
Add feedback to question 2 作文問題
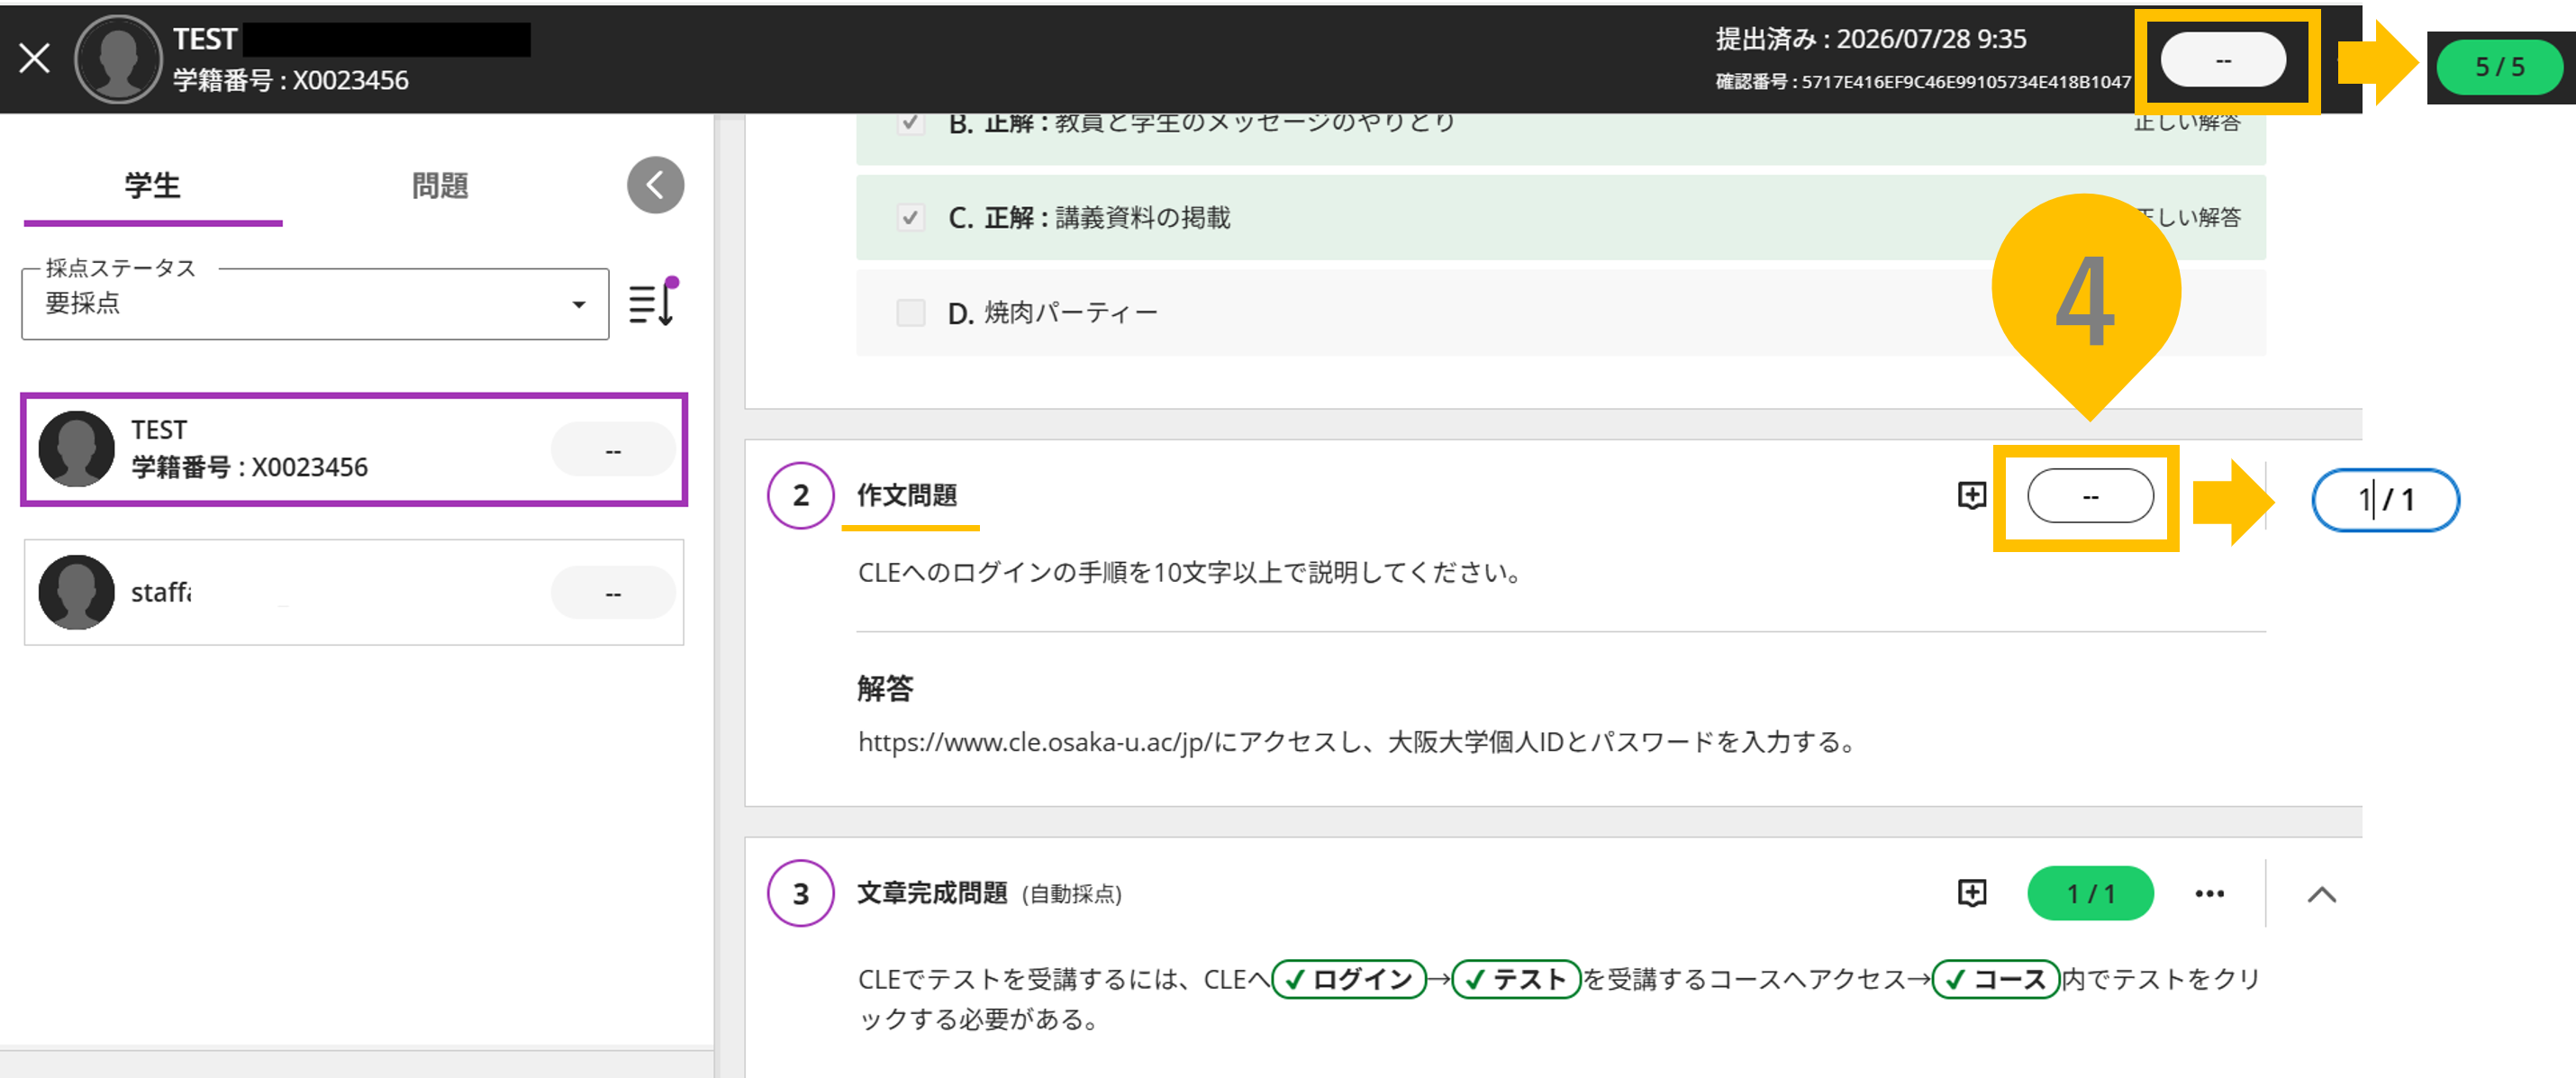(x=1971, y=495)
